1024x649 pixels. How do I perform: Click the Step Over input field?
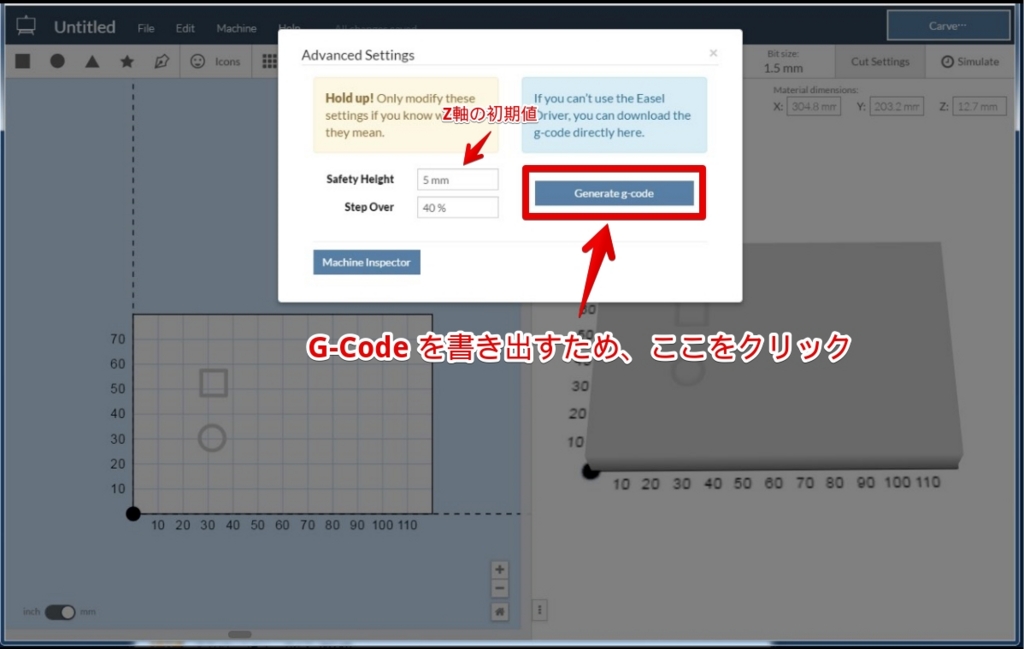point(457,208)
